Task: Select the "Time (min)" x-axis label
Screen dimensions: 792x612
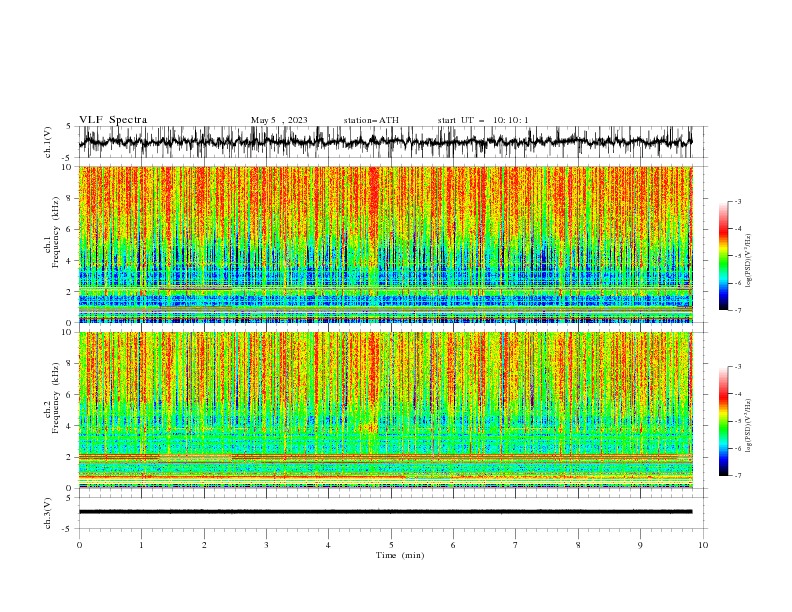Action: (400, 555)
